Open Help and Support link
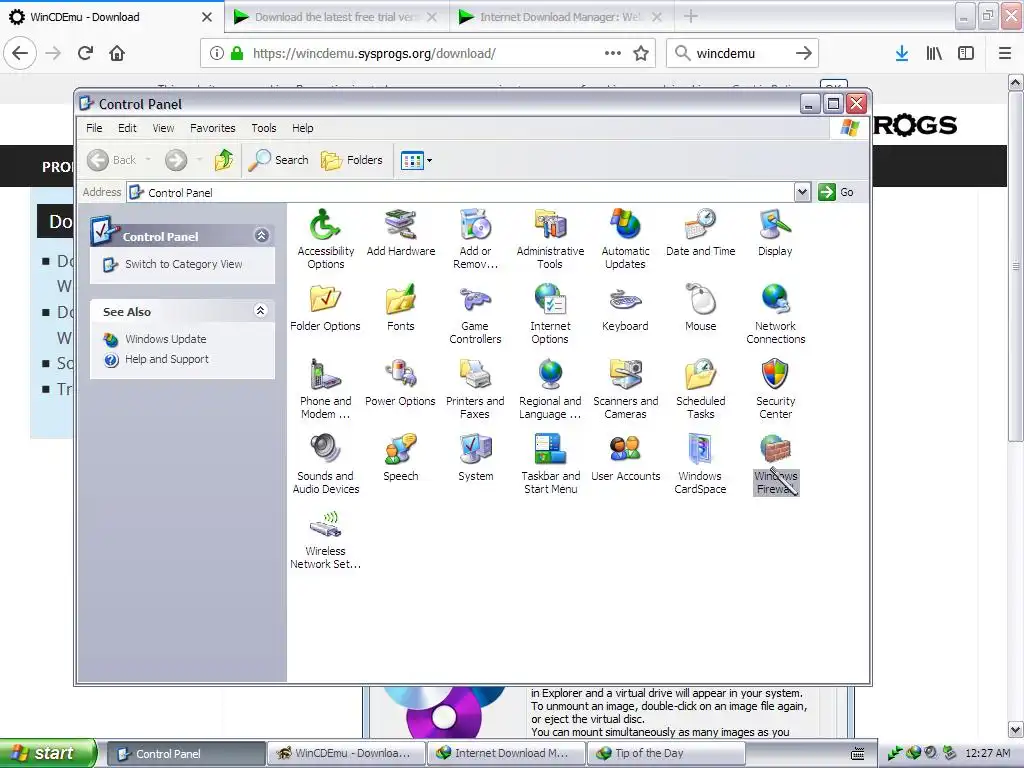 click(167, 359)
